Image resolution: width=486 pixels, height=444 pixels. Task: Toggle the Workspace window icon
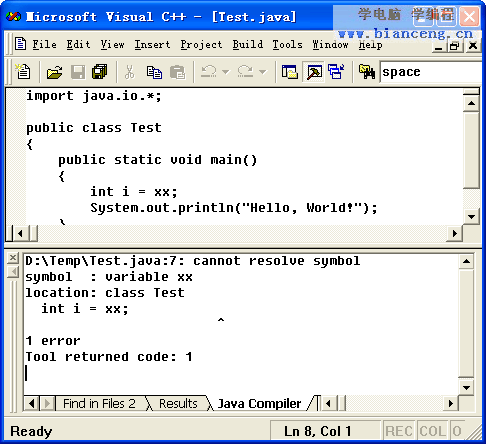click(x=289, y=71)
